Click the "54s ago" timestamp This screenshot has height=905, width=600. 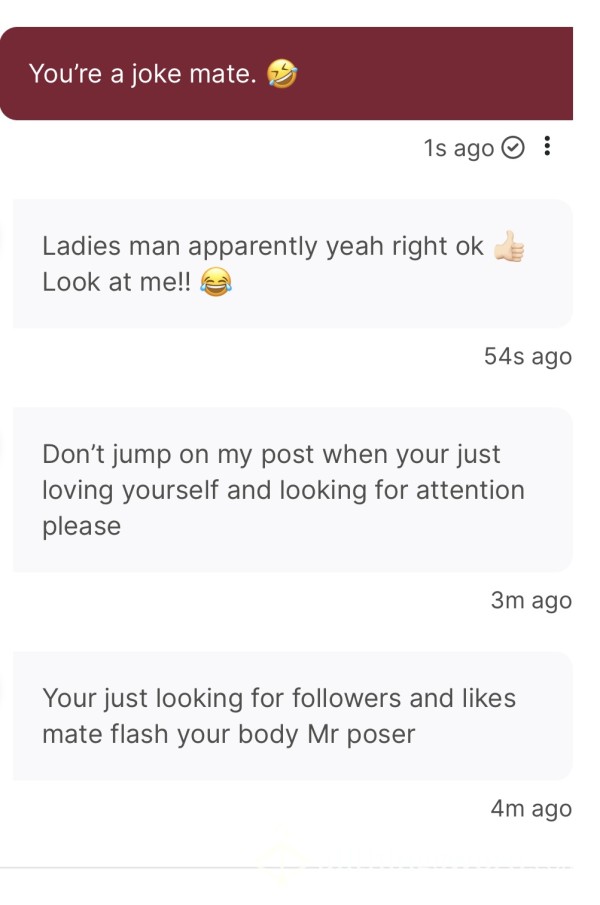[x=528, y=356]
